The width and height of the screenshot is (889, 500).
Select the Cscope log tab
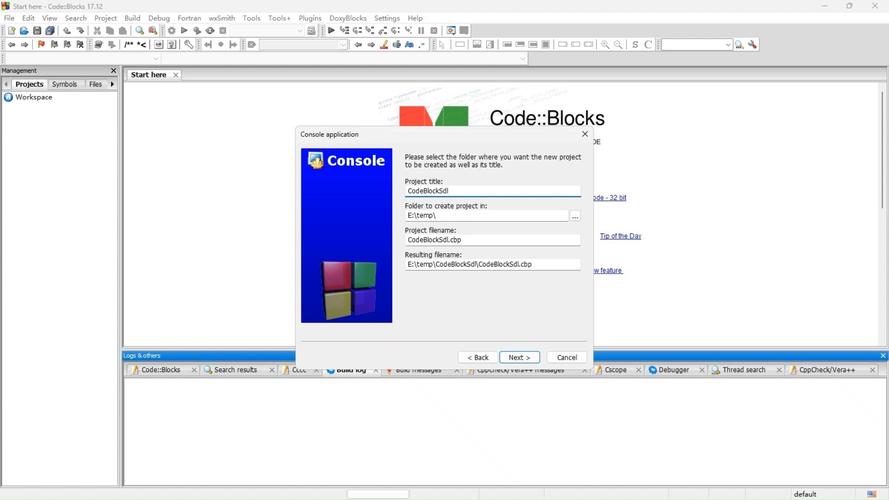(x=615, y=370)
